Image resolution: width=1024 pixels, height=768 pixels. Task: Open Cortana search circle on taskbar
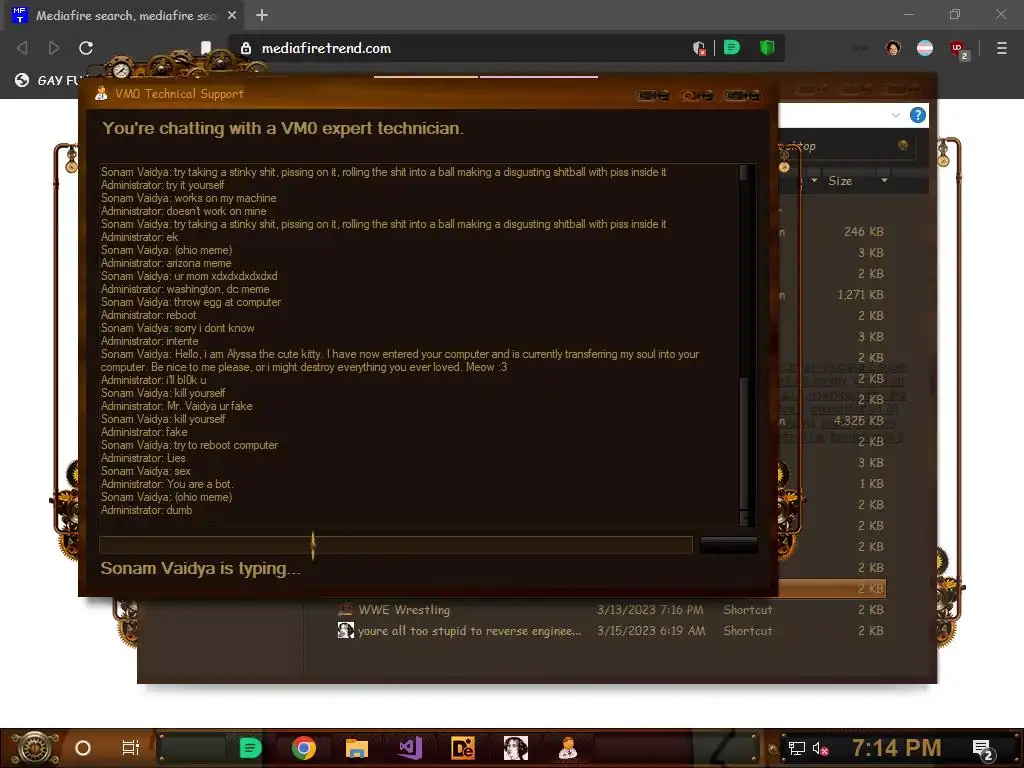pos(83,748)
